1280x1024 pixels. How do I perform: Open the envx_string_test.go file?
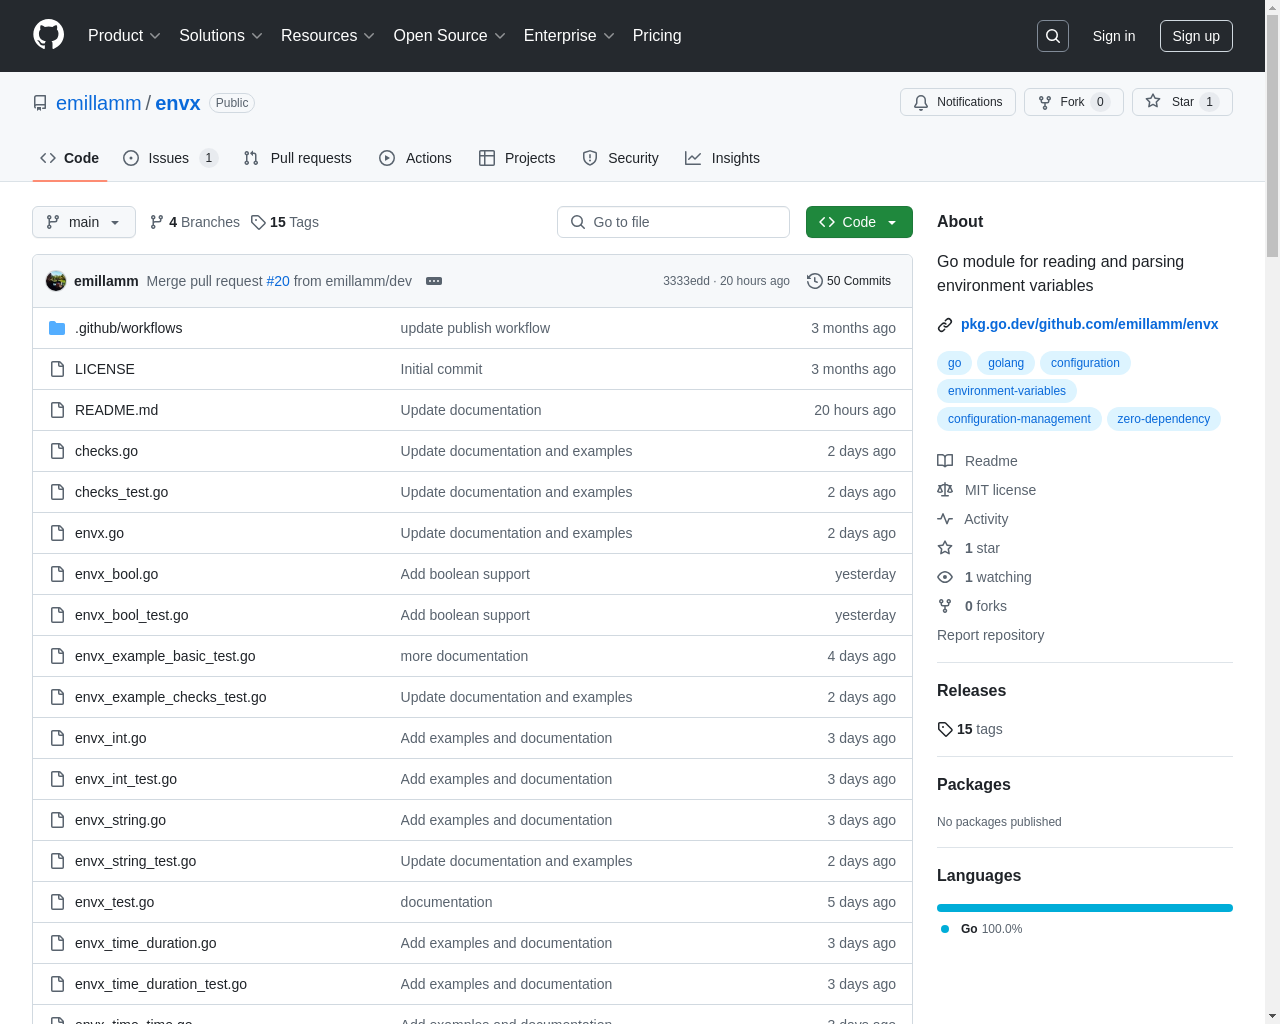tap(135, 861)
